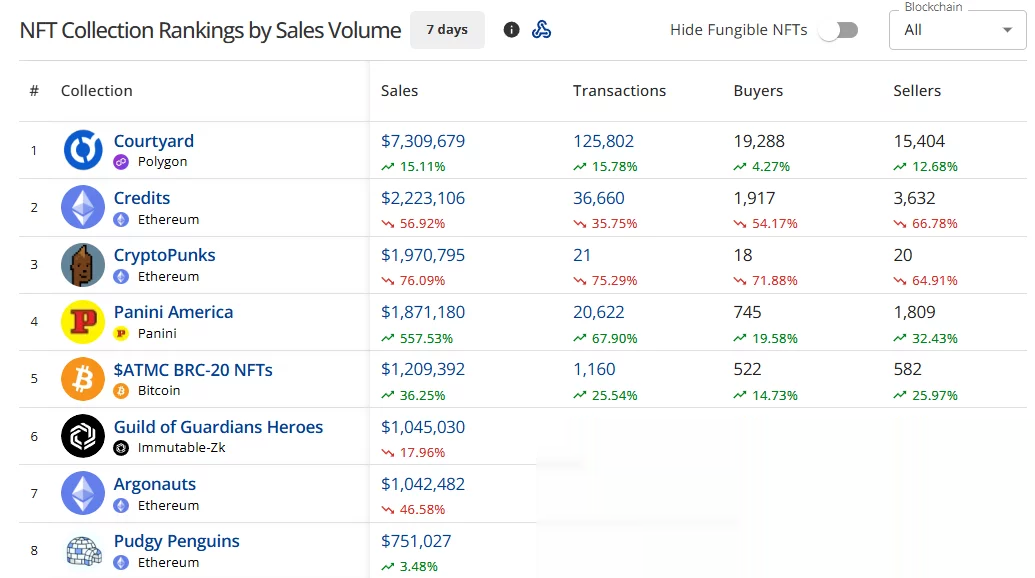The width and height of the screenshot is (1035, 578).
Task: Sort by the Transactions column header
Action: click(x=619, y=90)
